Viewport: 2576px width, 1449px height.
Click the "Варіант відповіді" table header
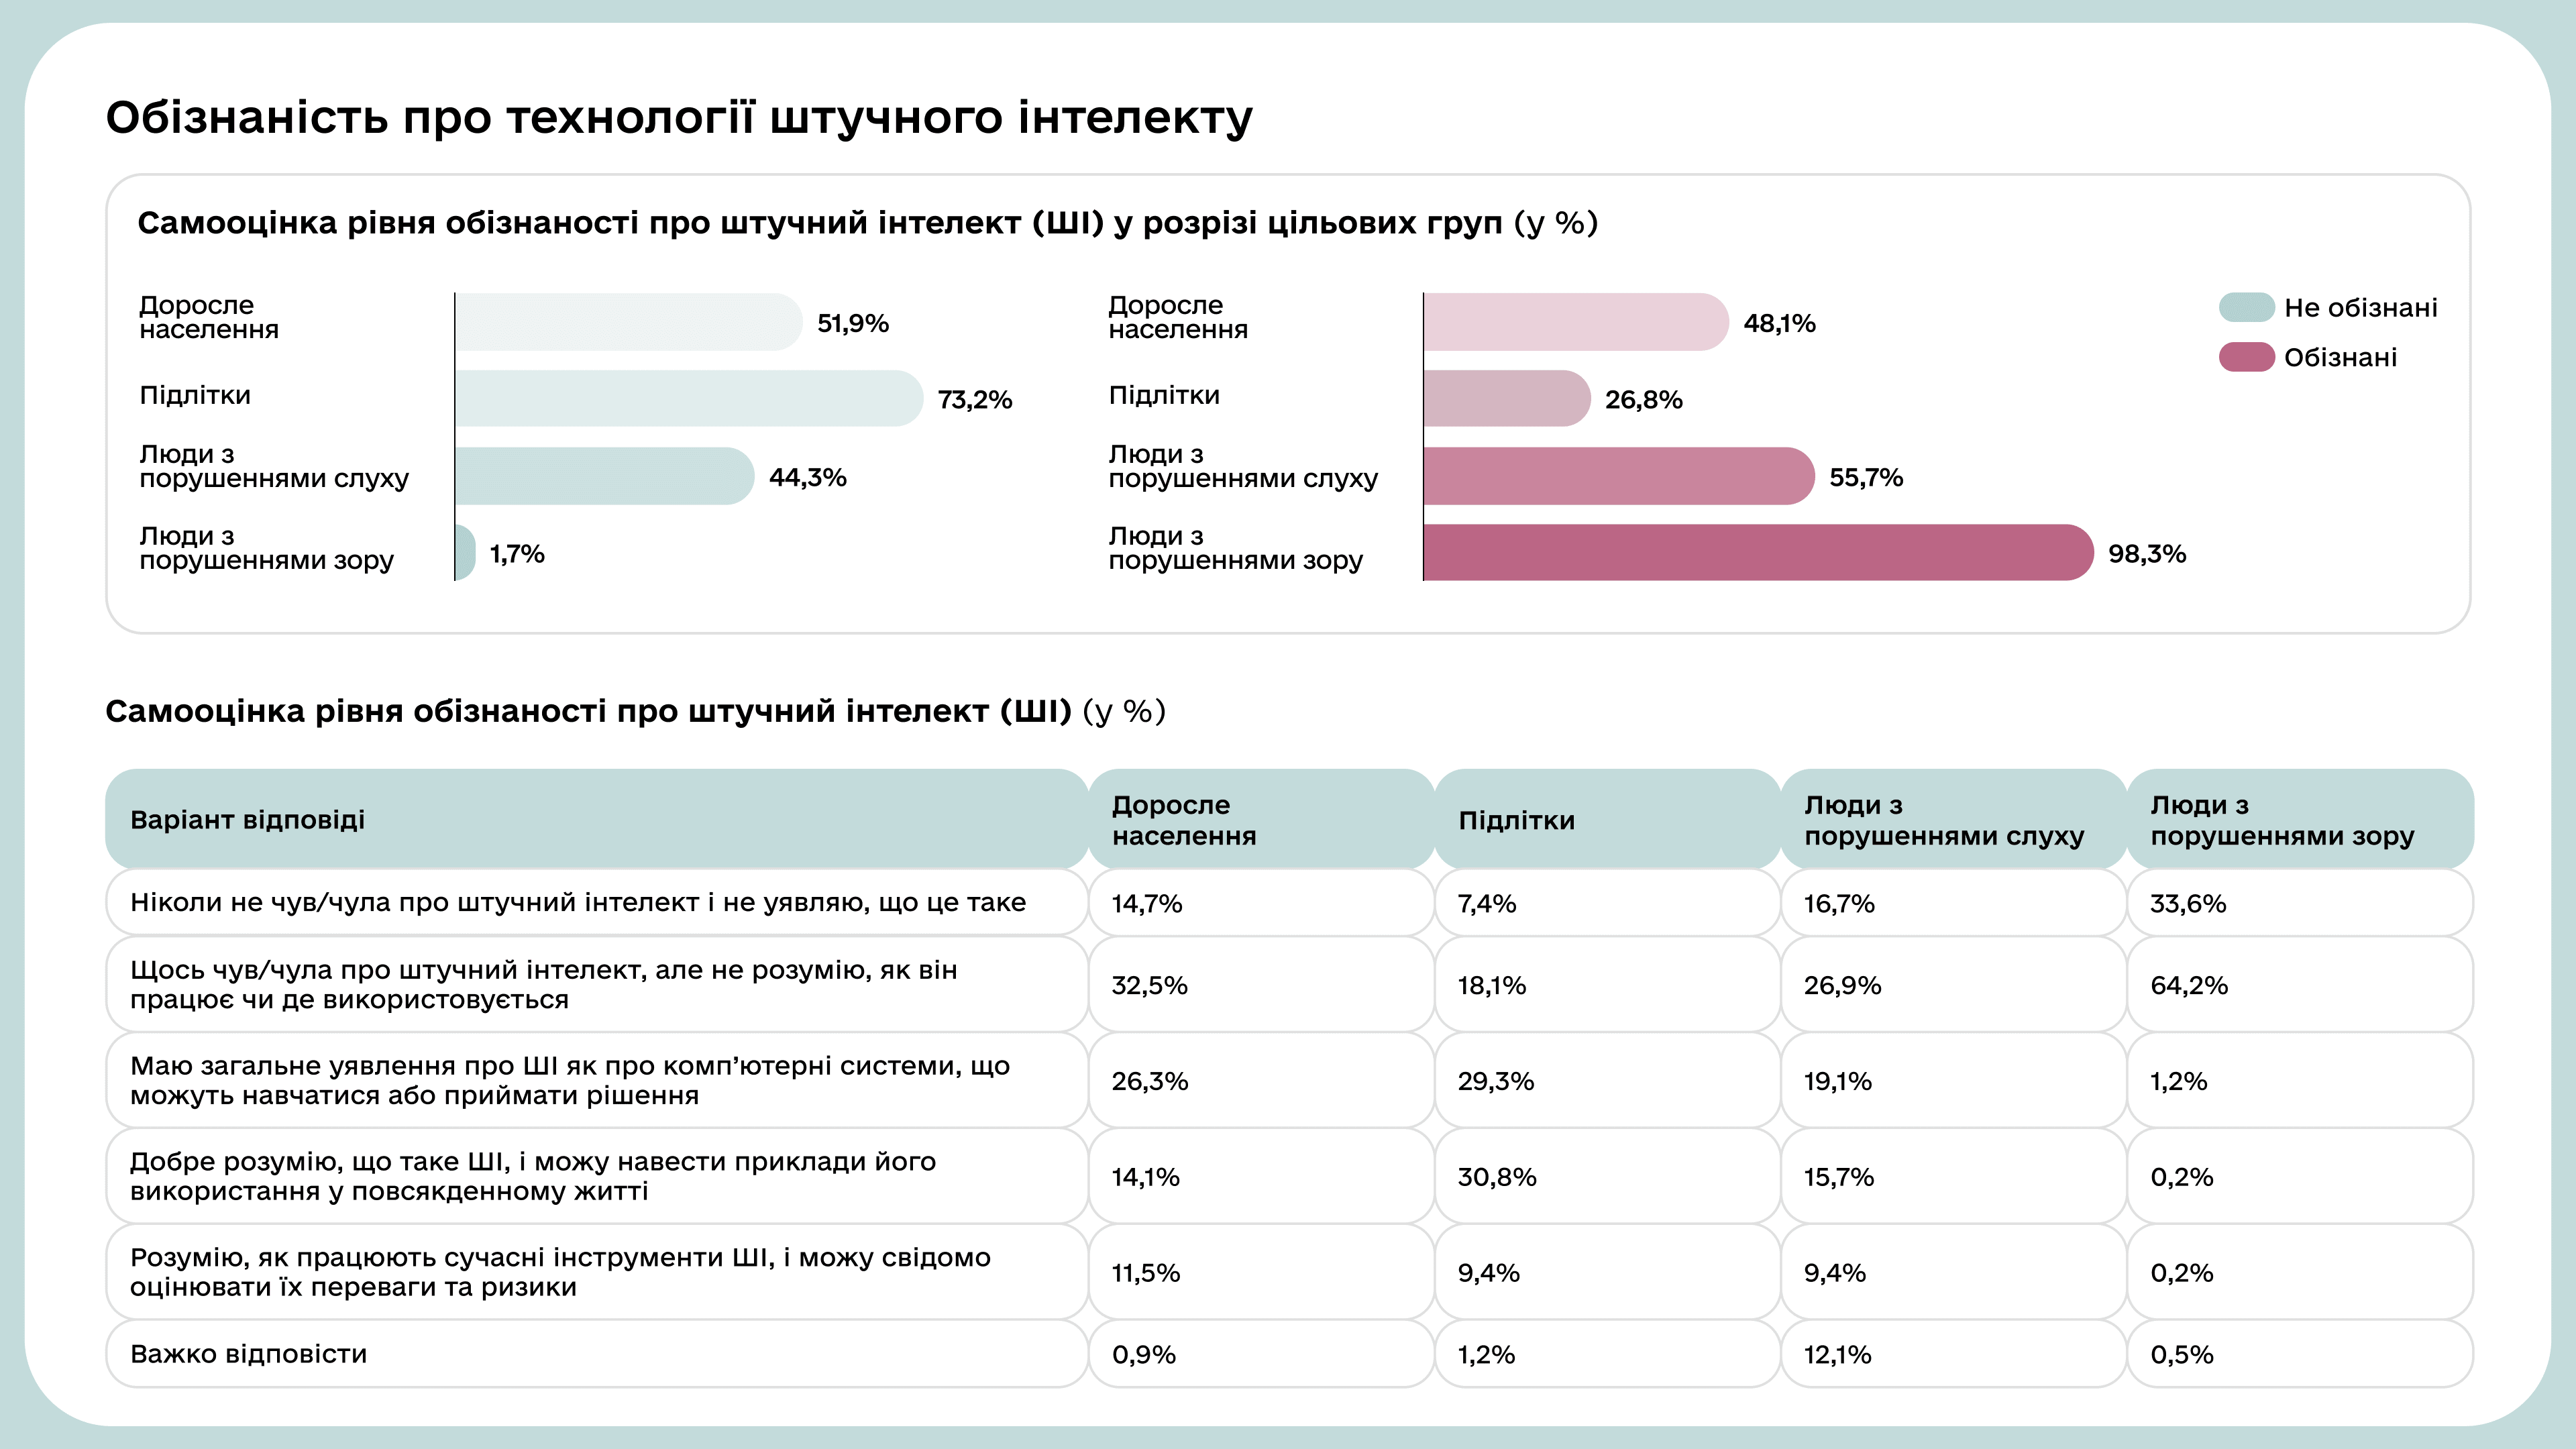pos(247,820)
